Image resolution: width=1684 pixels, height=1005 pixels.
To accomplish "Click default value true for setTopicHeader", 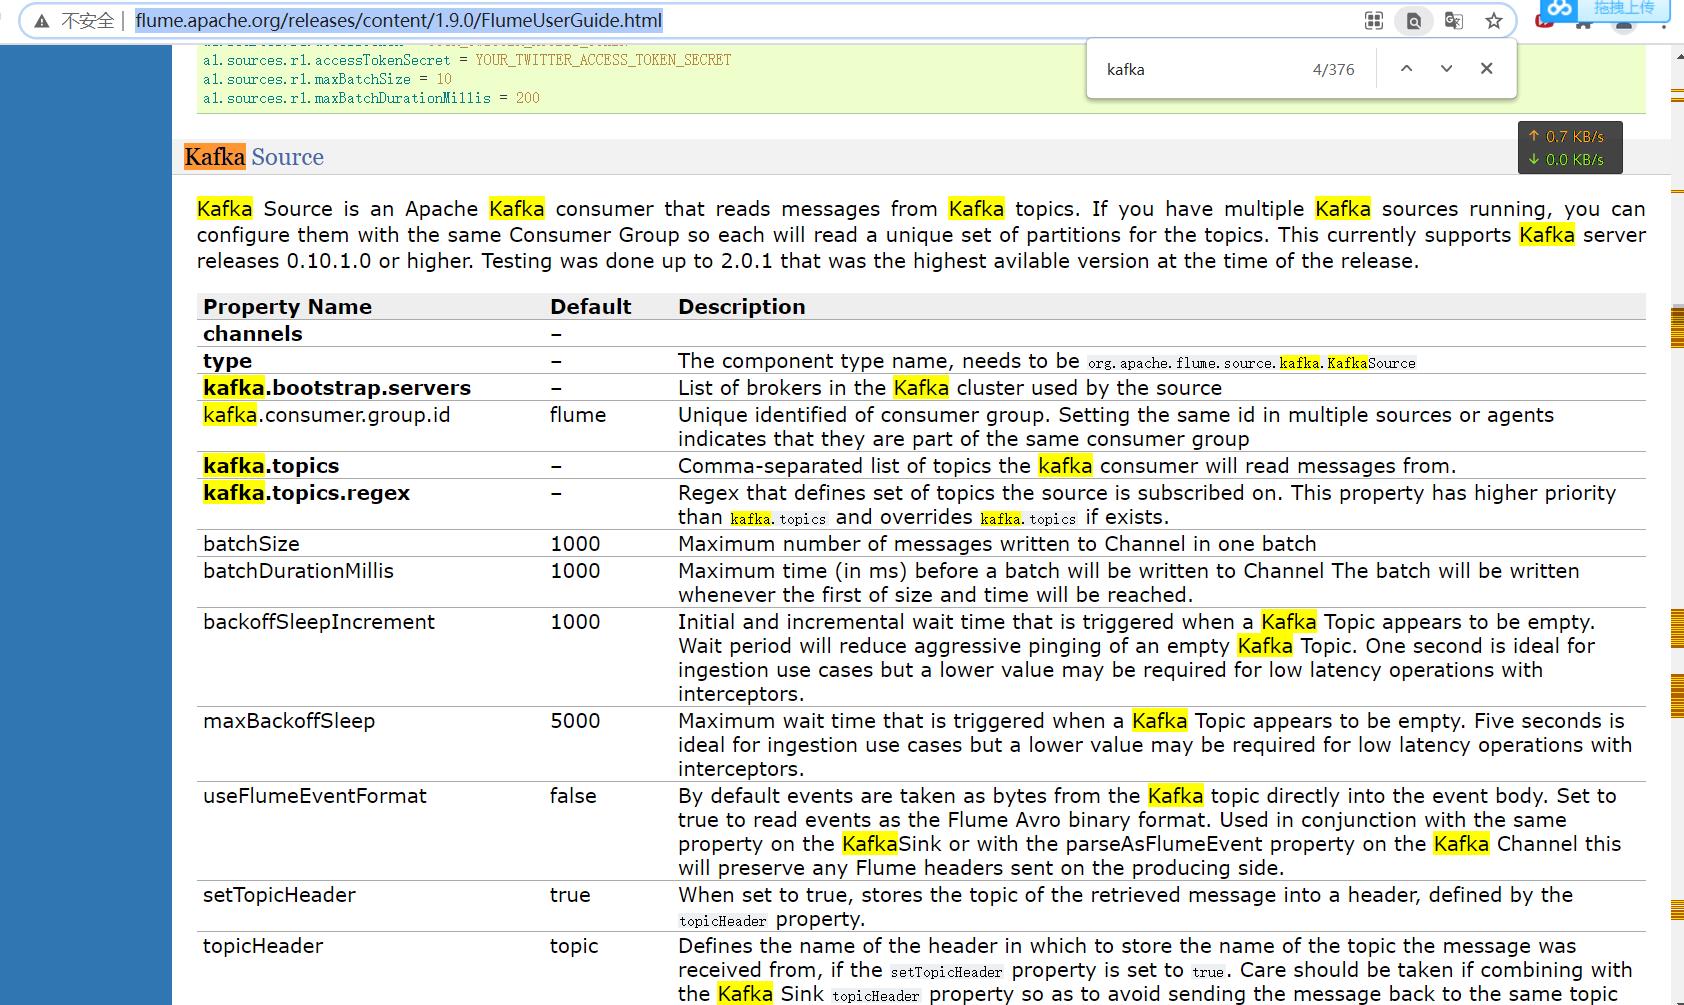I will 570,895.
